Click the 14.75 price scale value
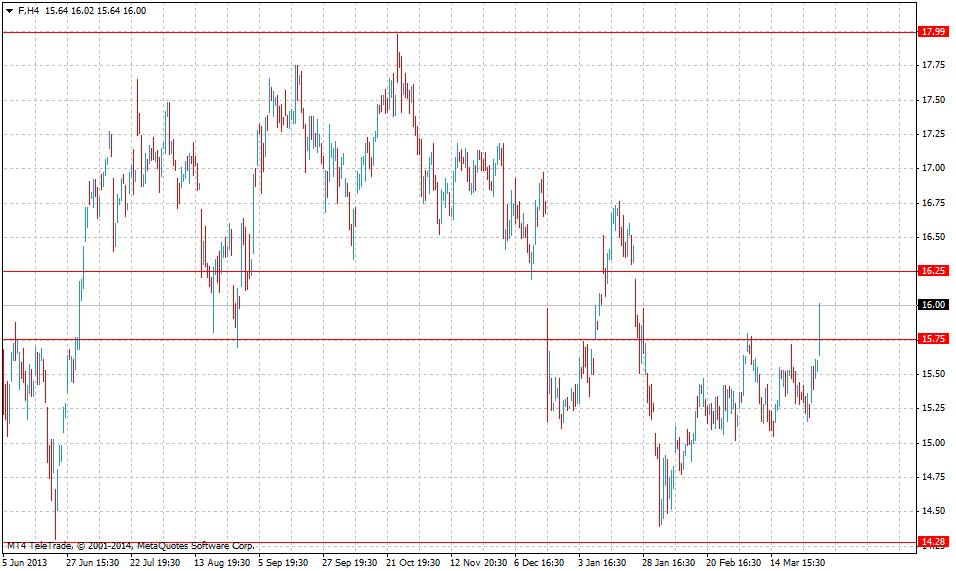The width and height of the screenshot is (956, 571). (933, 477)
